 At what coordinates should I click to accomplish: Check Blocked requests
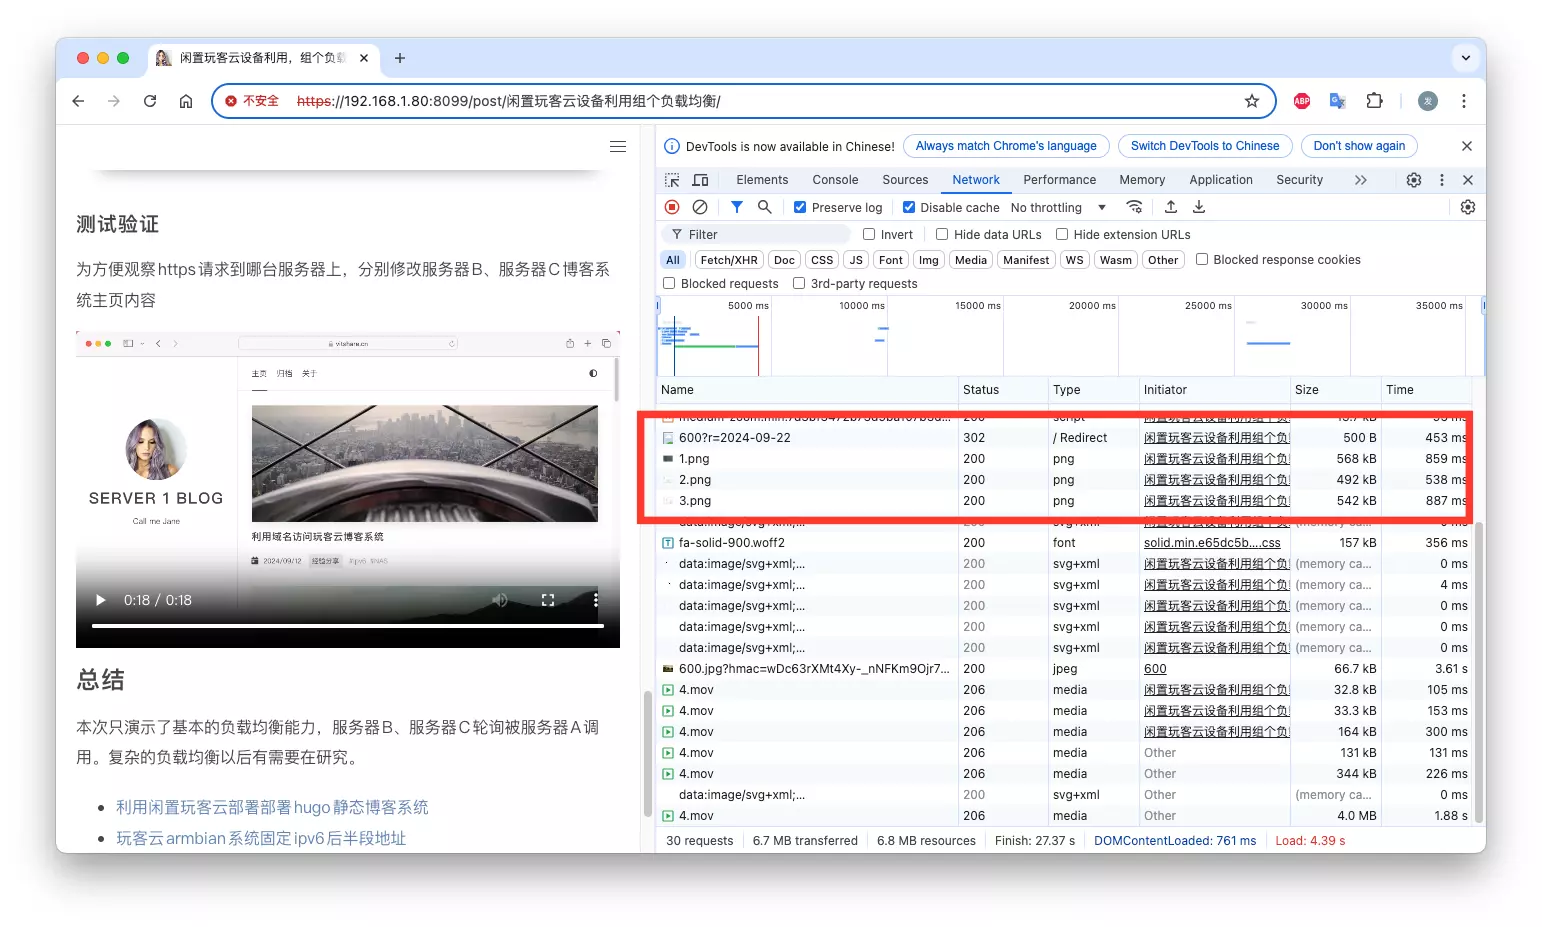coord(669,283)
